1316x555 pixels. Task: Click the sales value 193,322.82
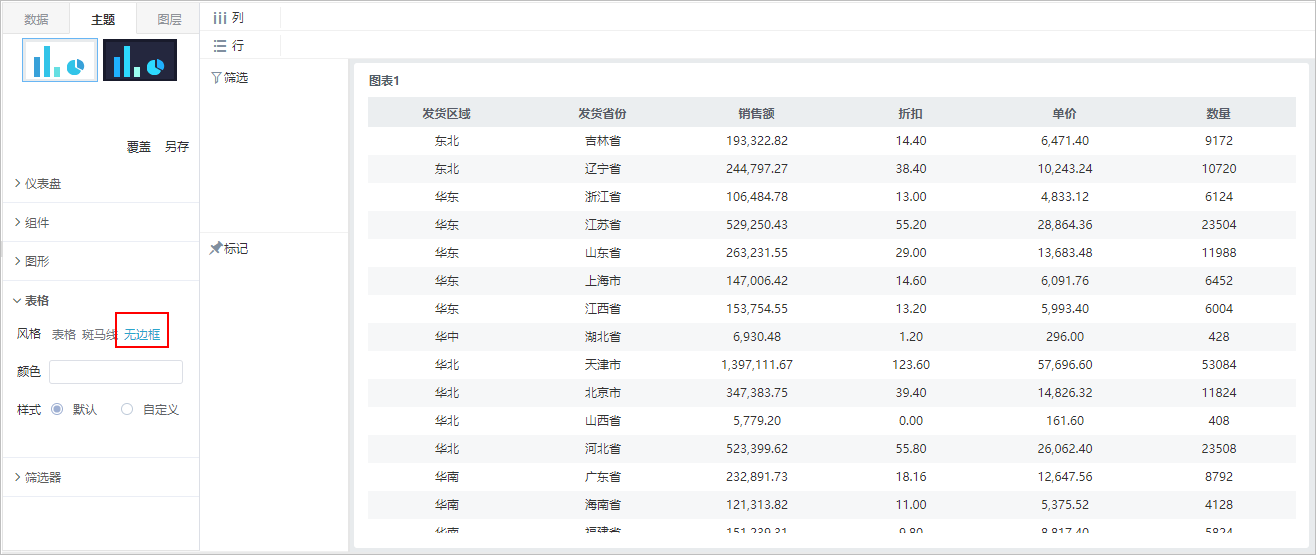click(757, 141)
